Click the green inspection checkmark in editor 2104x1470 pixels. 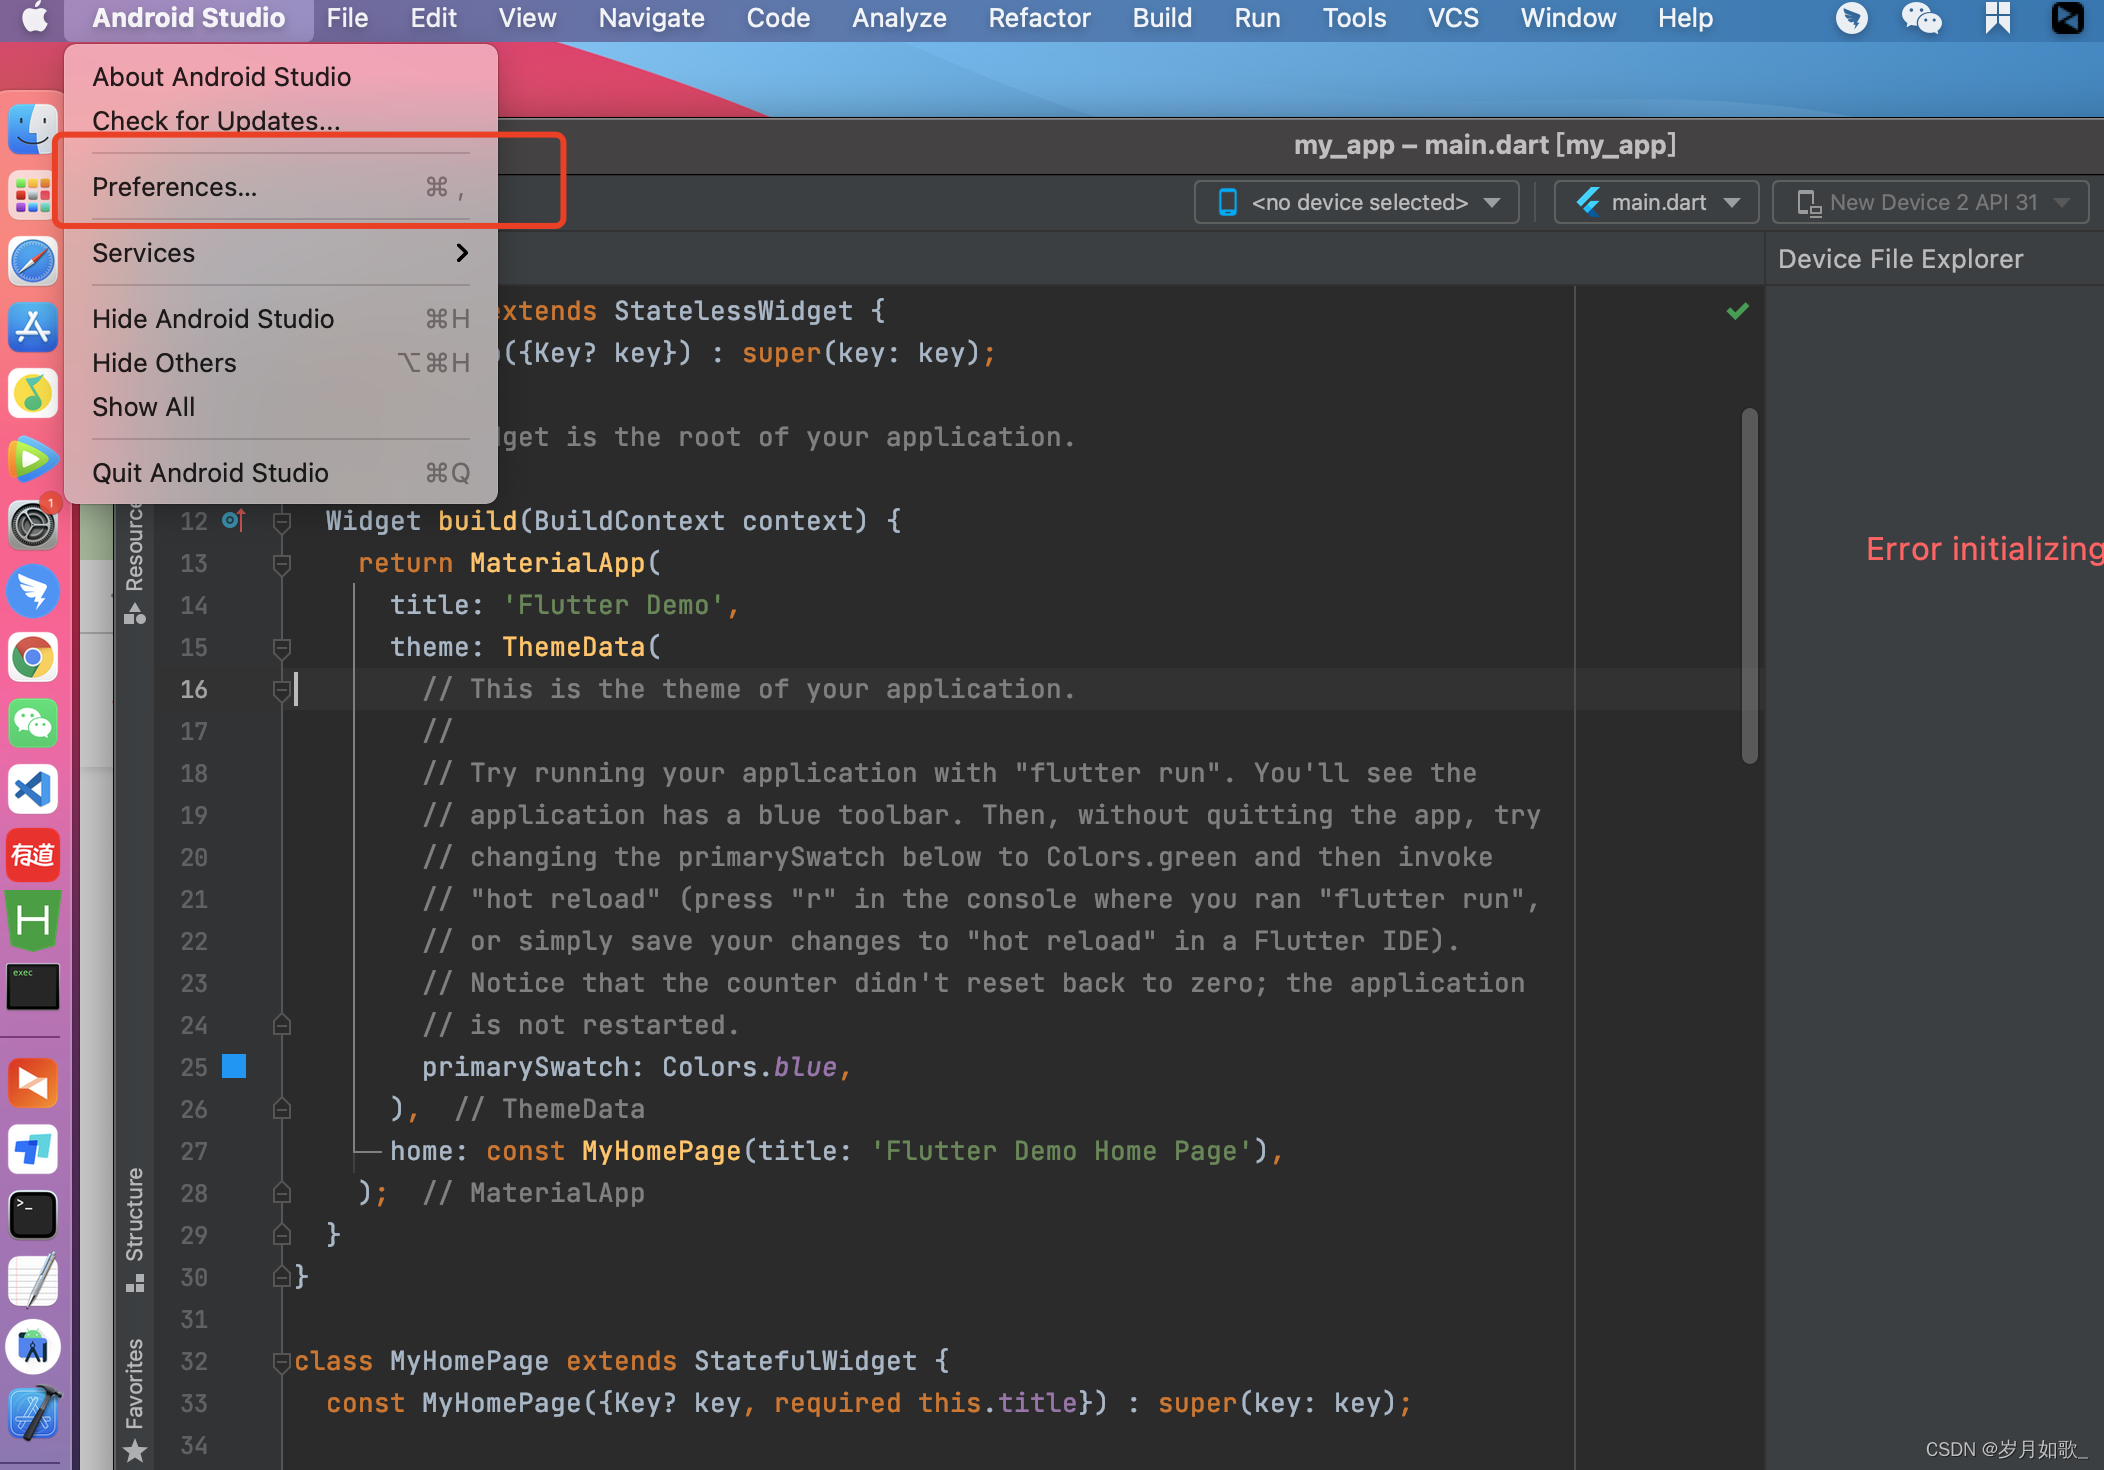[1737, 311]
